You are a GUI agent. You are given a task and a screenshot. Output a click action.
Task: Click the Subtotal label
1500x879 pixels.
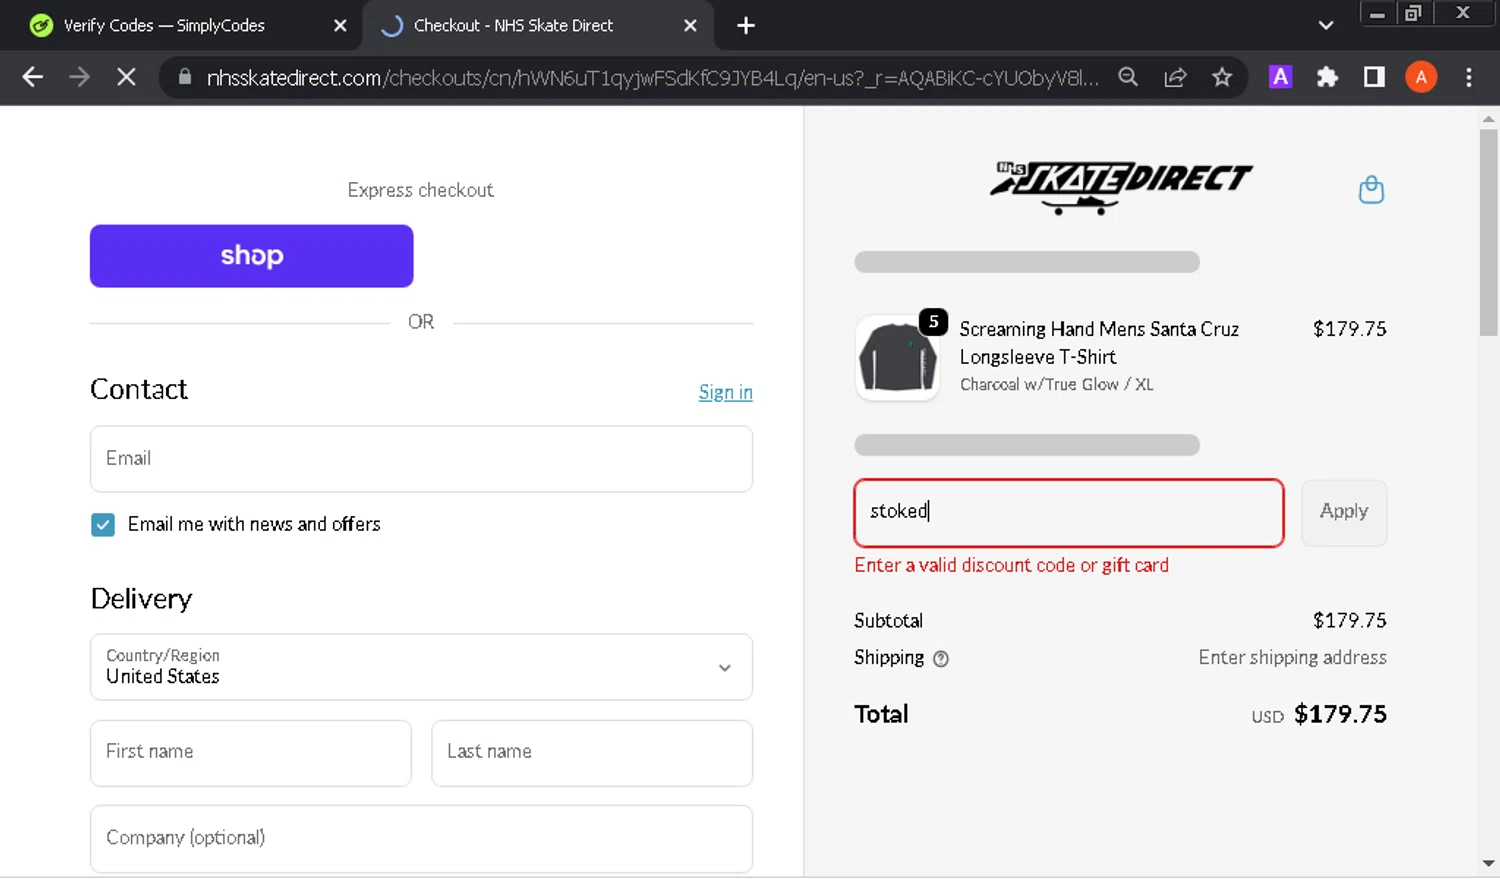[x=888, y=621]
